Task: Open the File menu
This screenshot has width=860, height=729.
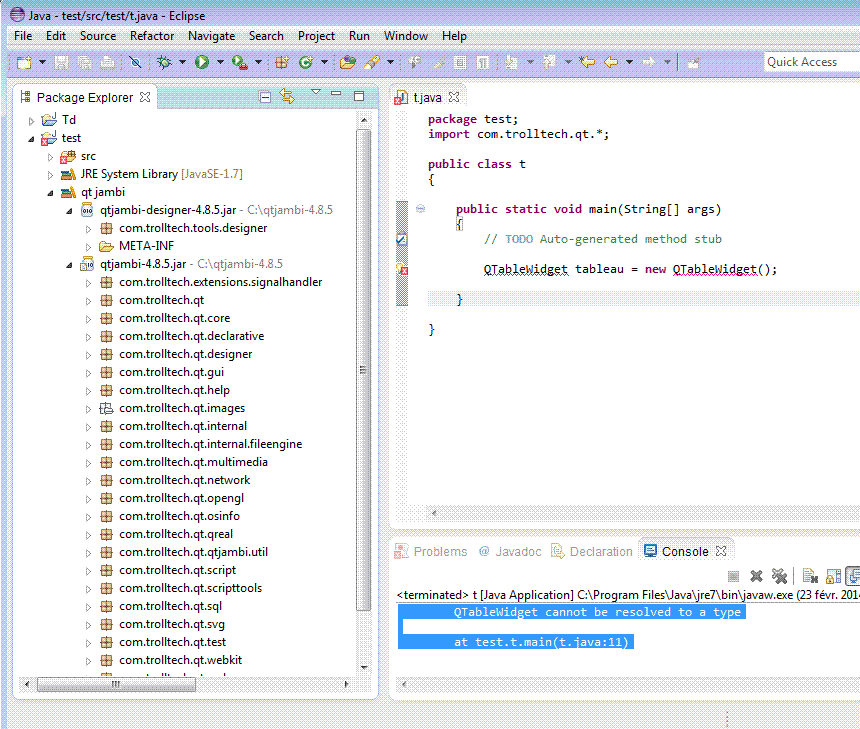Action: click(23, 36)
